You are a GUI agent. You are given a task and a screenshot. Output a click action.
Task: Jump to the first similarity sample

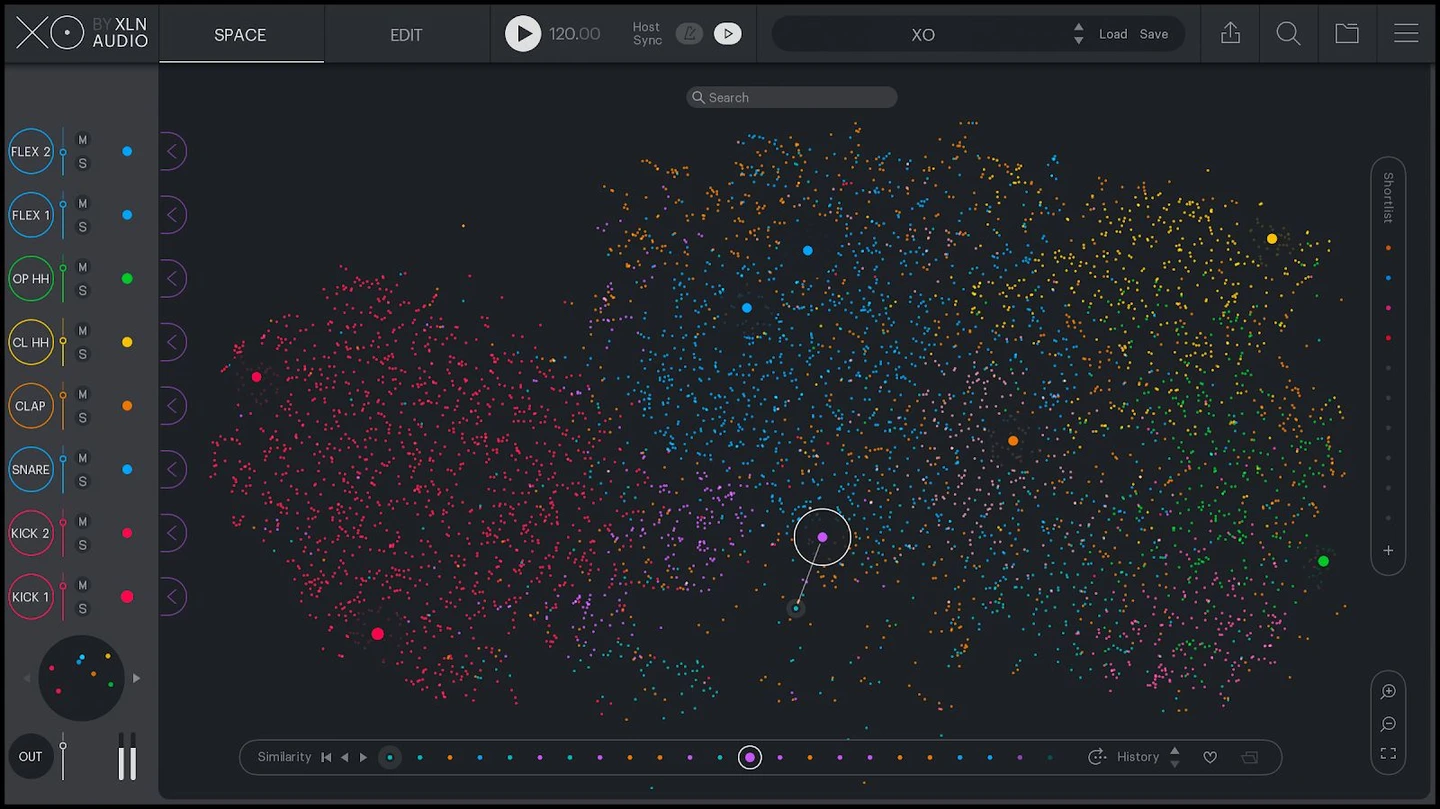(x=326, y=757)
